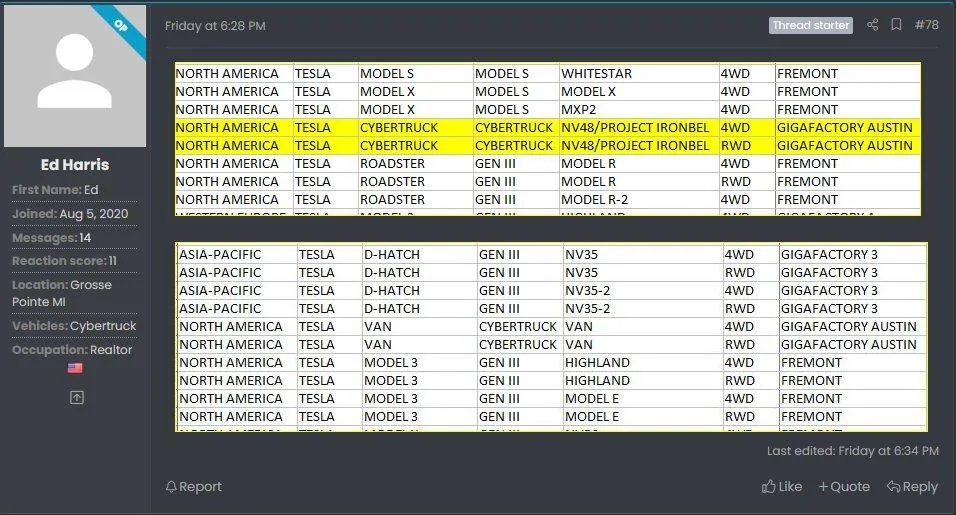This screenshot has height=515, width=956.
Task: Open the Ed Harris username profile link
Action: point(75,165)
